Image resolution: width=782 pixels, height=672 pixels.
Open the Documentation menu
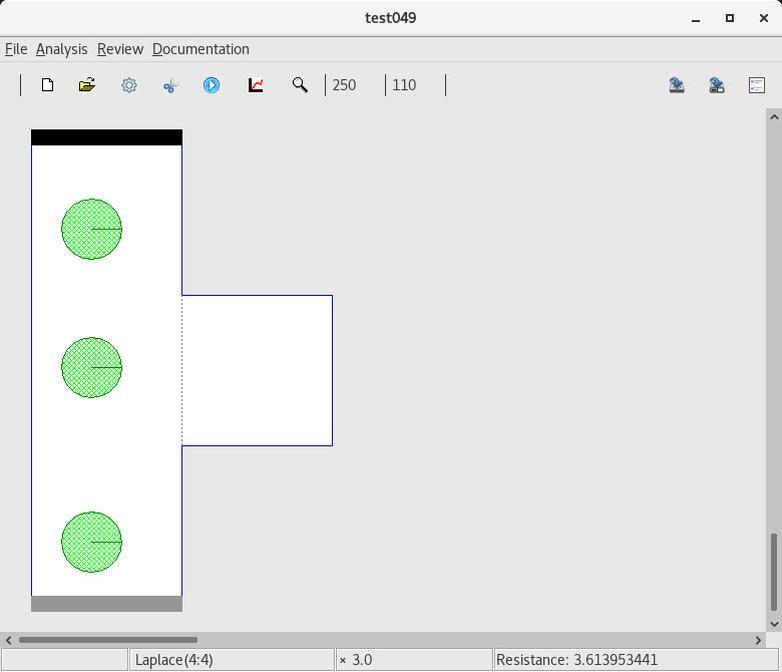coord(200,49)
